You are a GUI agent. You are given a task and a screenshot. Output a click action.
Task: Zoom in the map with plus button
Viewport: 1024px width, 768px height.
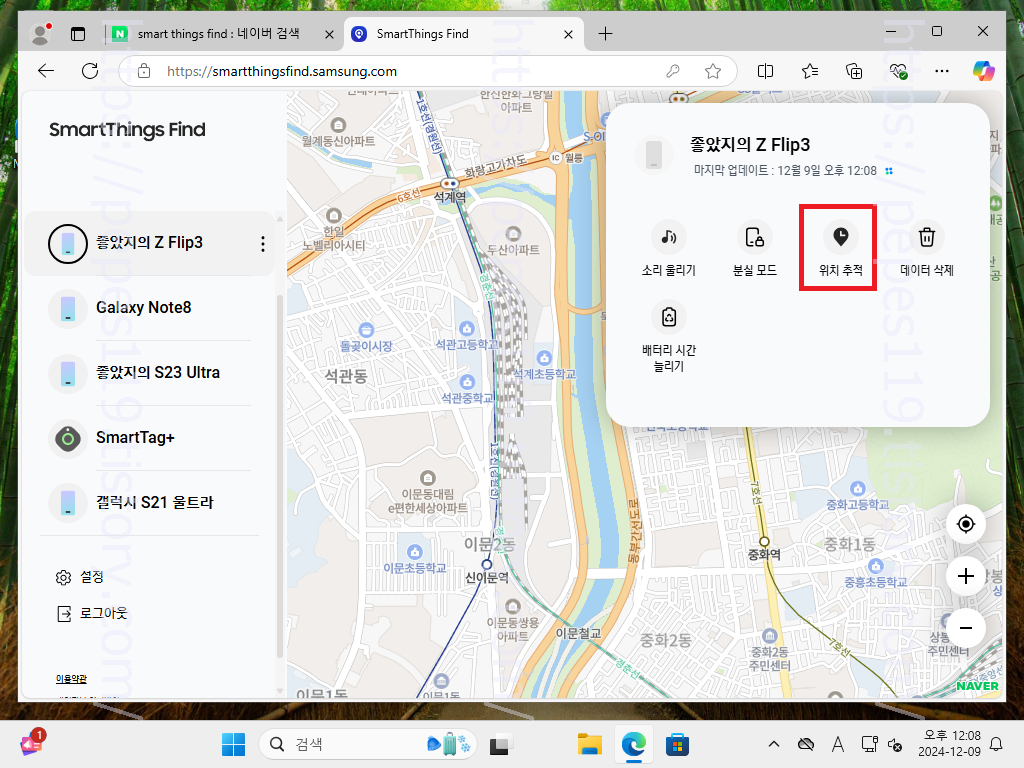[x=965, y=576]
